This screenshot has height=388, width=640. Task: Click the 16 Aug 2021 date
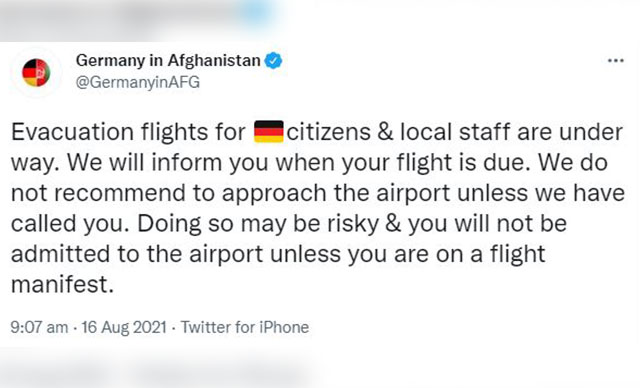tap(124, 327)
